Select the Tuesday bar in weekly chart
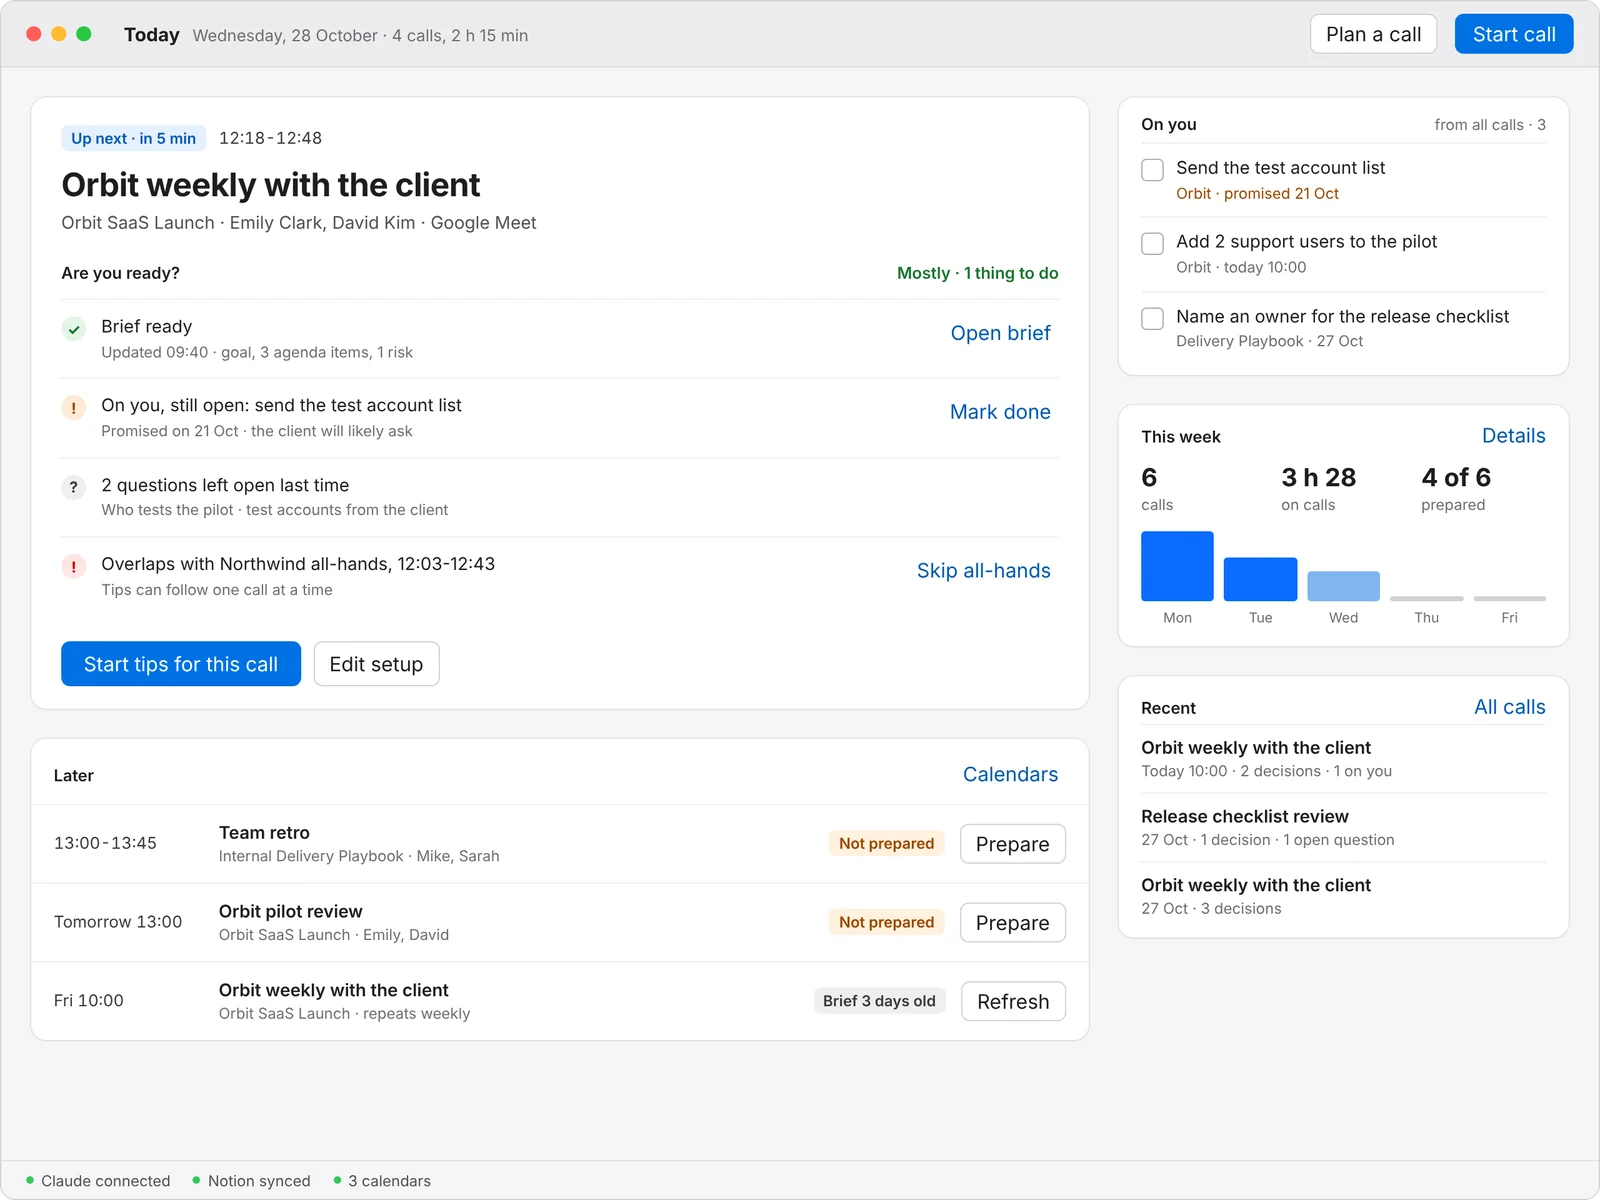Image resolution: width=1600 pixels, height=1200 pixels. pyautogui.click(x=1260, y=579)
